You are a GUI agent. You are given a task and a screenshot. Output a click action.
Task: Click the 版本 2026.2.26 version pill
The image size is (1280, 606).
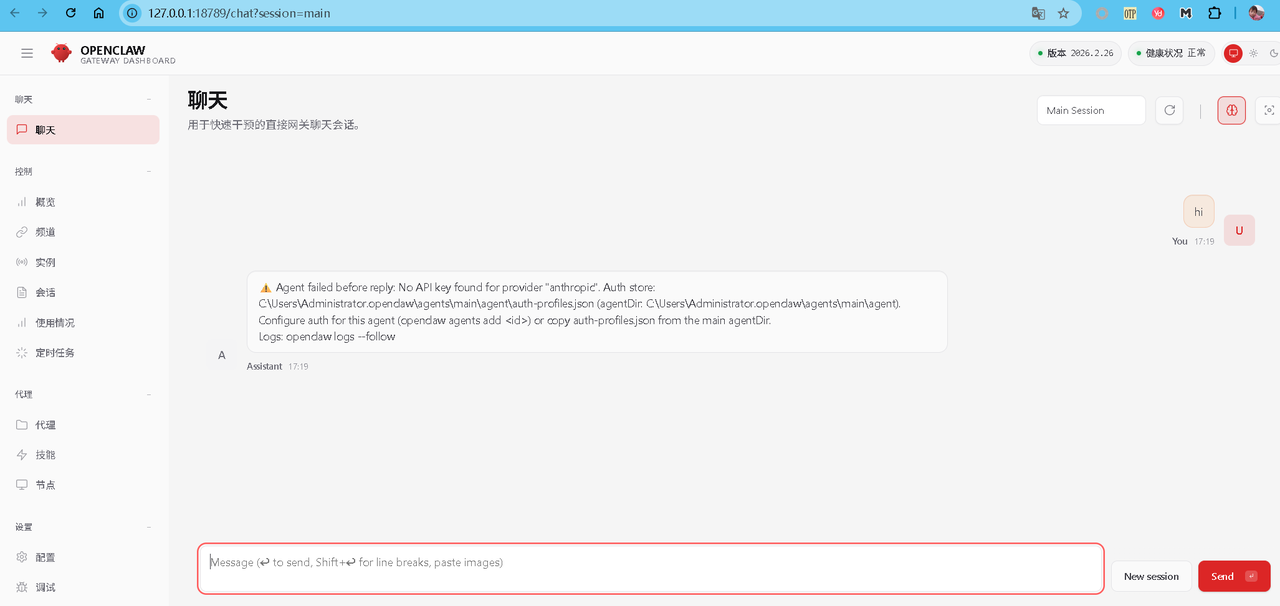(x=1075, y=53)
